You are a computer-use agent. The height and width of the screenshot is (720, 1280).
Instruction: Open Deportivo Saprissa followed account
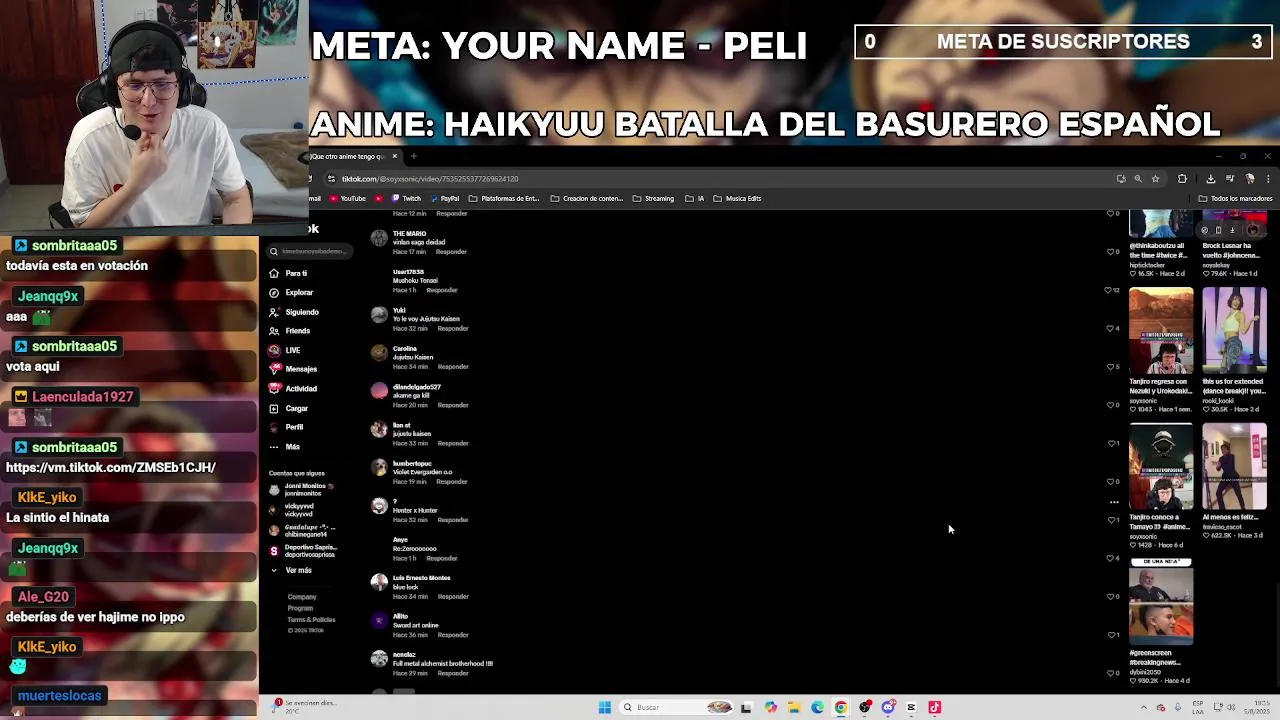[x=303, y=551]
